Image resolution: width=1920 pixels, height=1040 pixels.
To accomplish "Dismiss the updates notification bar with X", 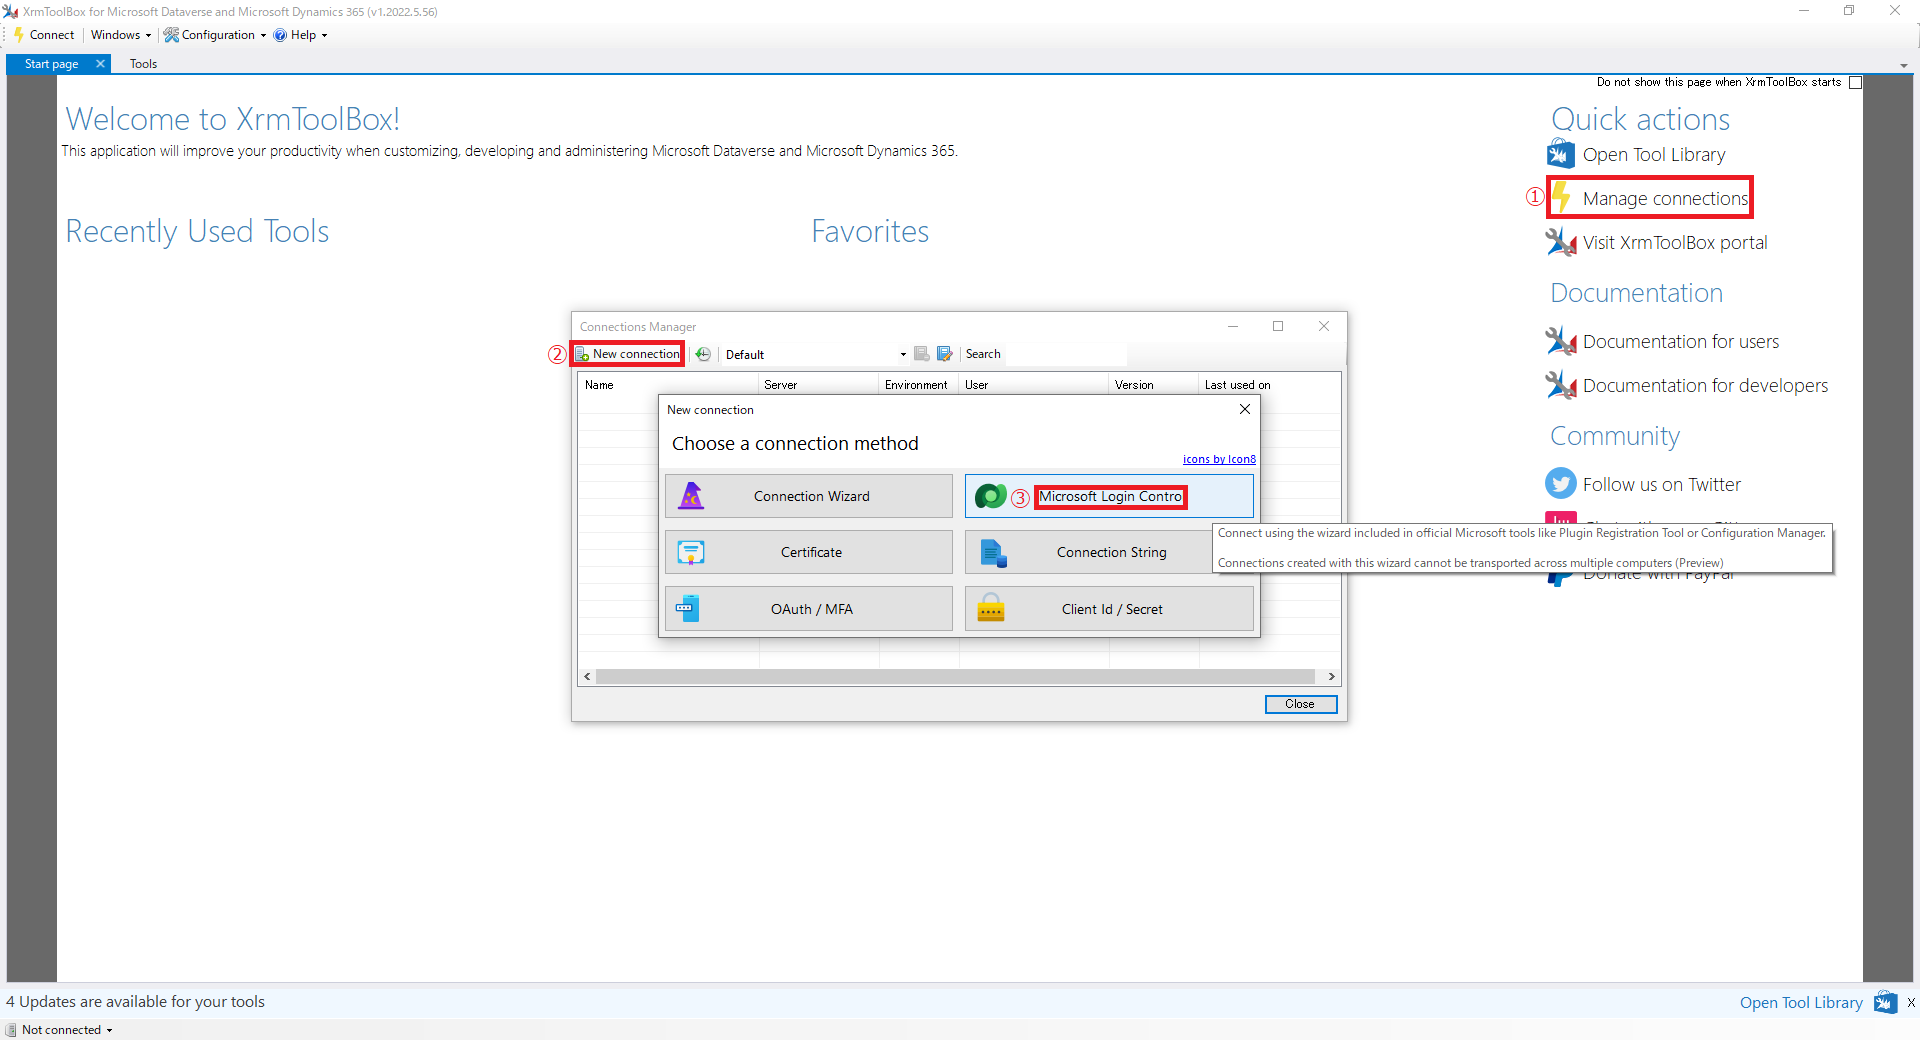I will (1911, 1002).
